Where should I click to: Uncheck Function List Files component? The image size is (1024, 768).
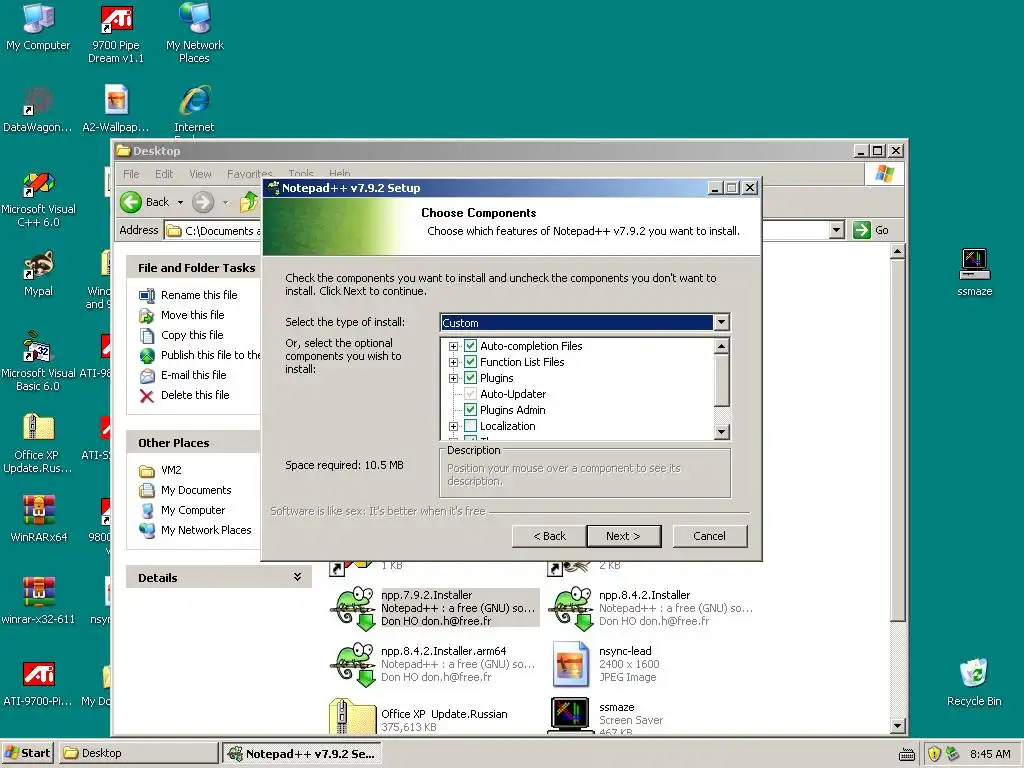click(470, 362)
